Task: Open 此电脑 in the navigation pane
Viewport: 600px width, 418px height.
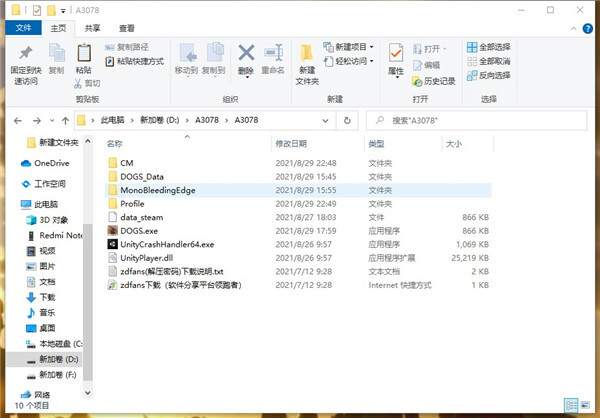Action: point(40,204)
